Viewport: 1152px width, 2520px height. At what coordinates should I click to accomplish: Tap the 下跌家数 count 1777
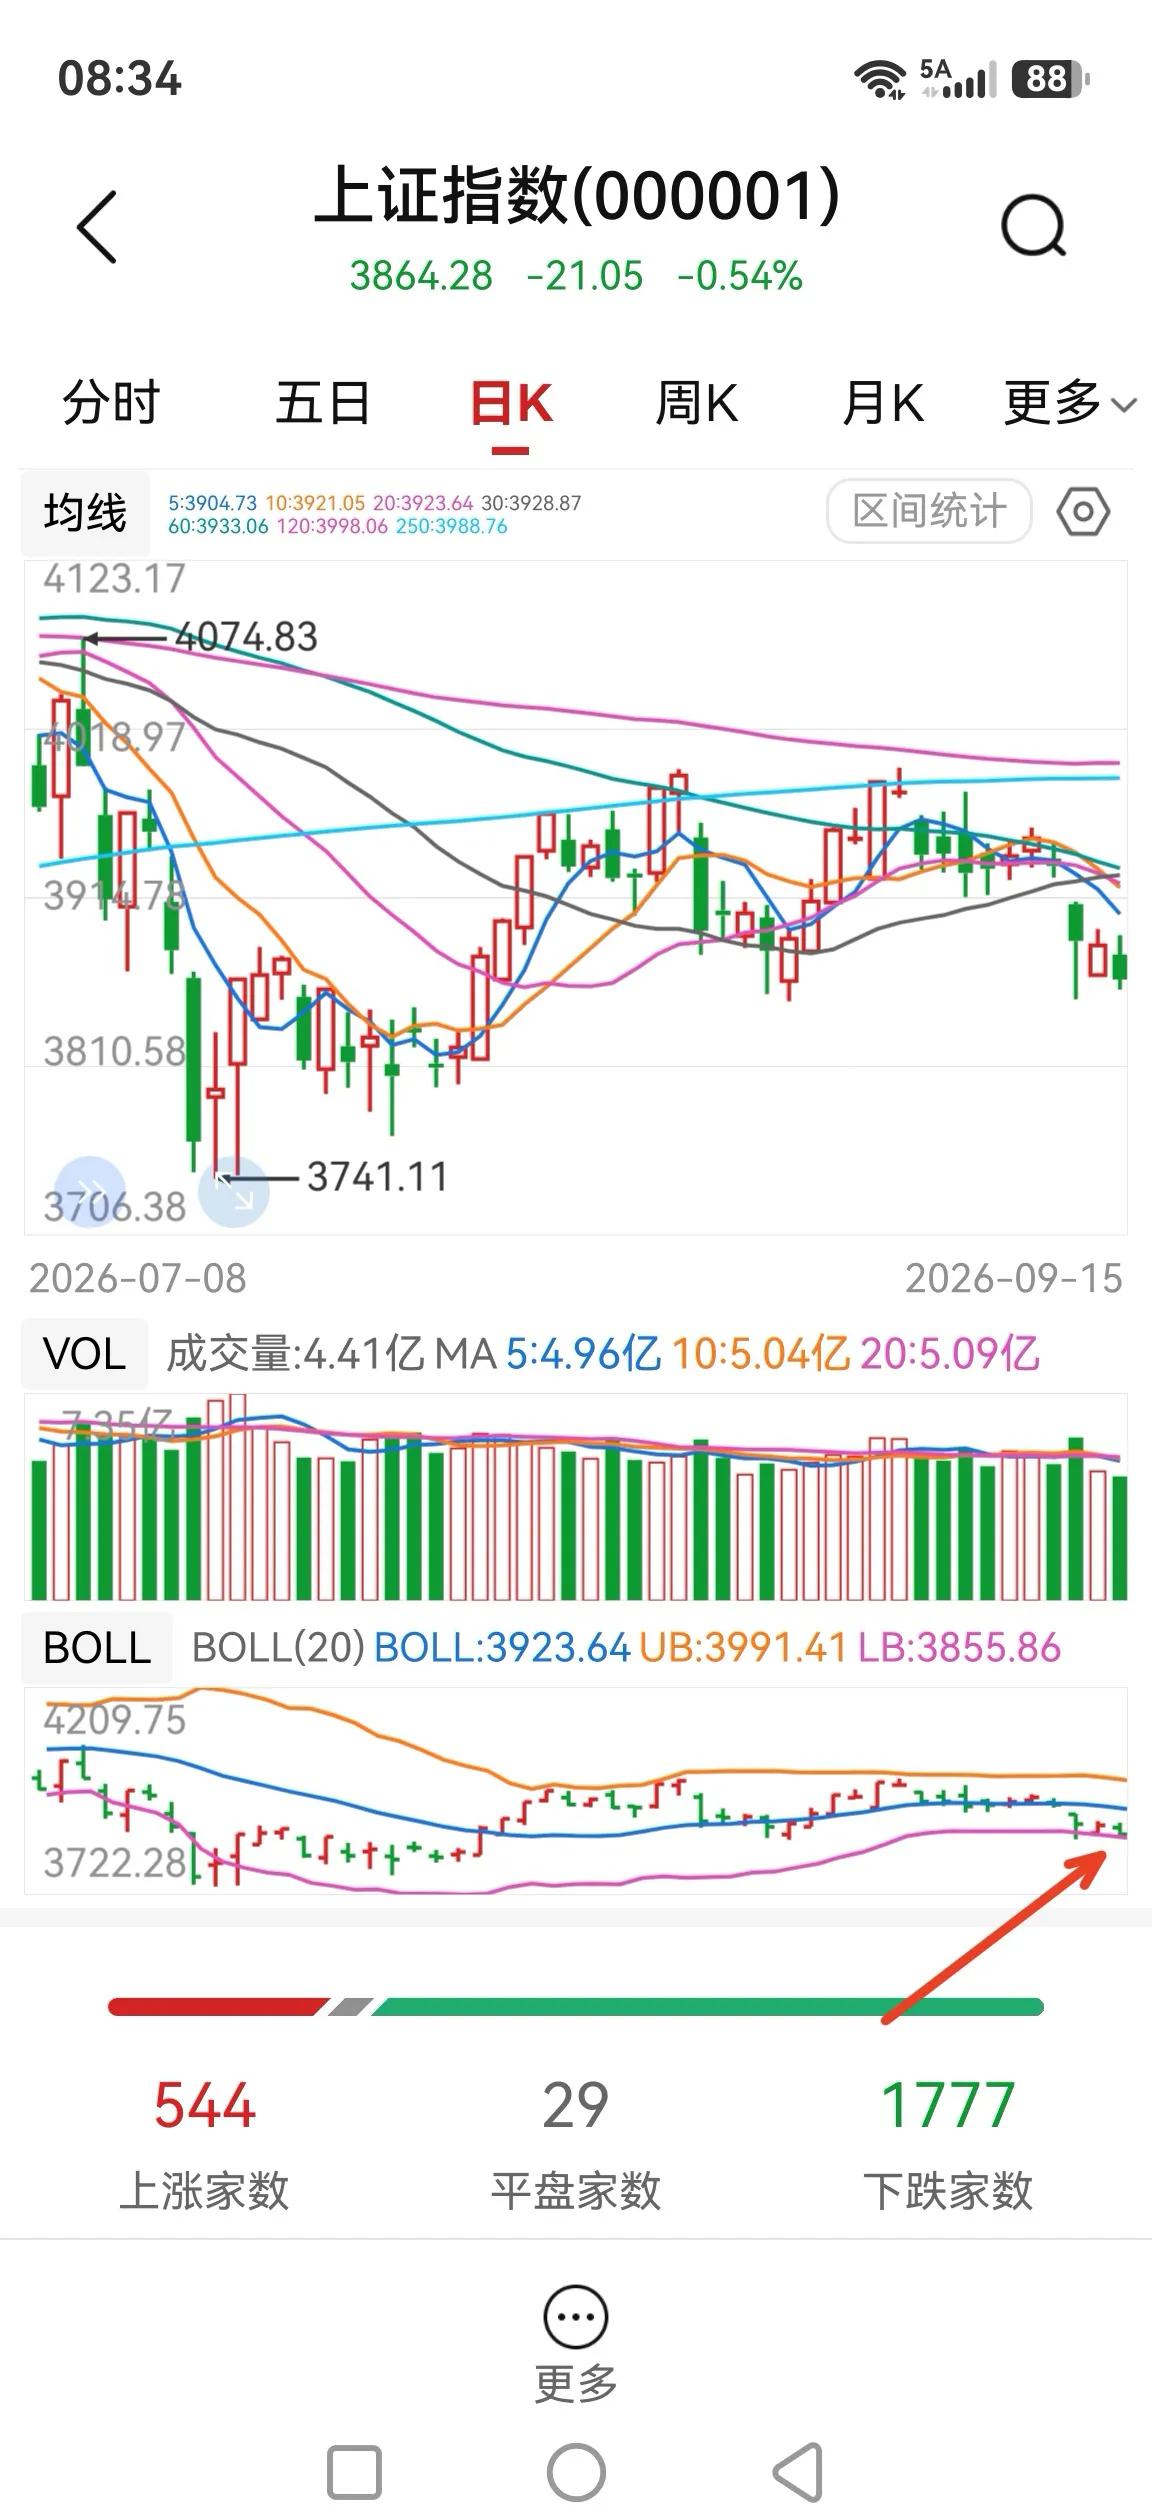click(x=947, y=2105)
